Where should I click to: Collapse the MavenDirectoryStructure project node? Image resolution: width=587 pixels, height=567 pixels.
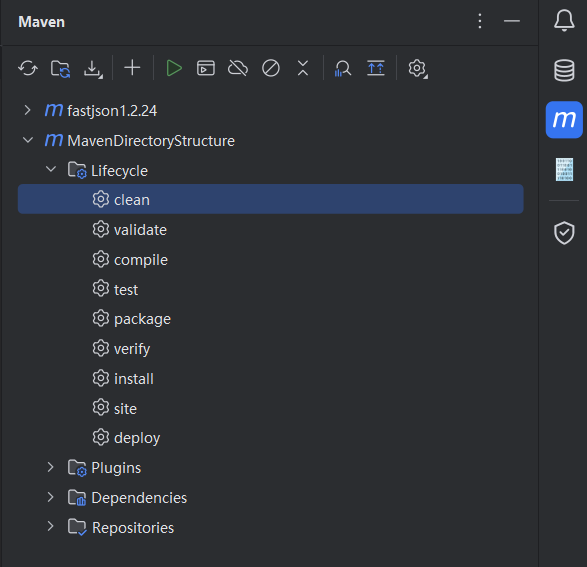pyautogui.click(x=28, y=140)
